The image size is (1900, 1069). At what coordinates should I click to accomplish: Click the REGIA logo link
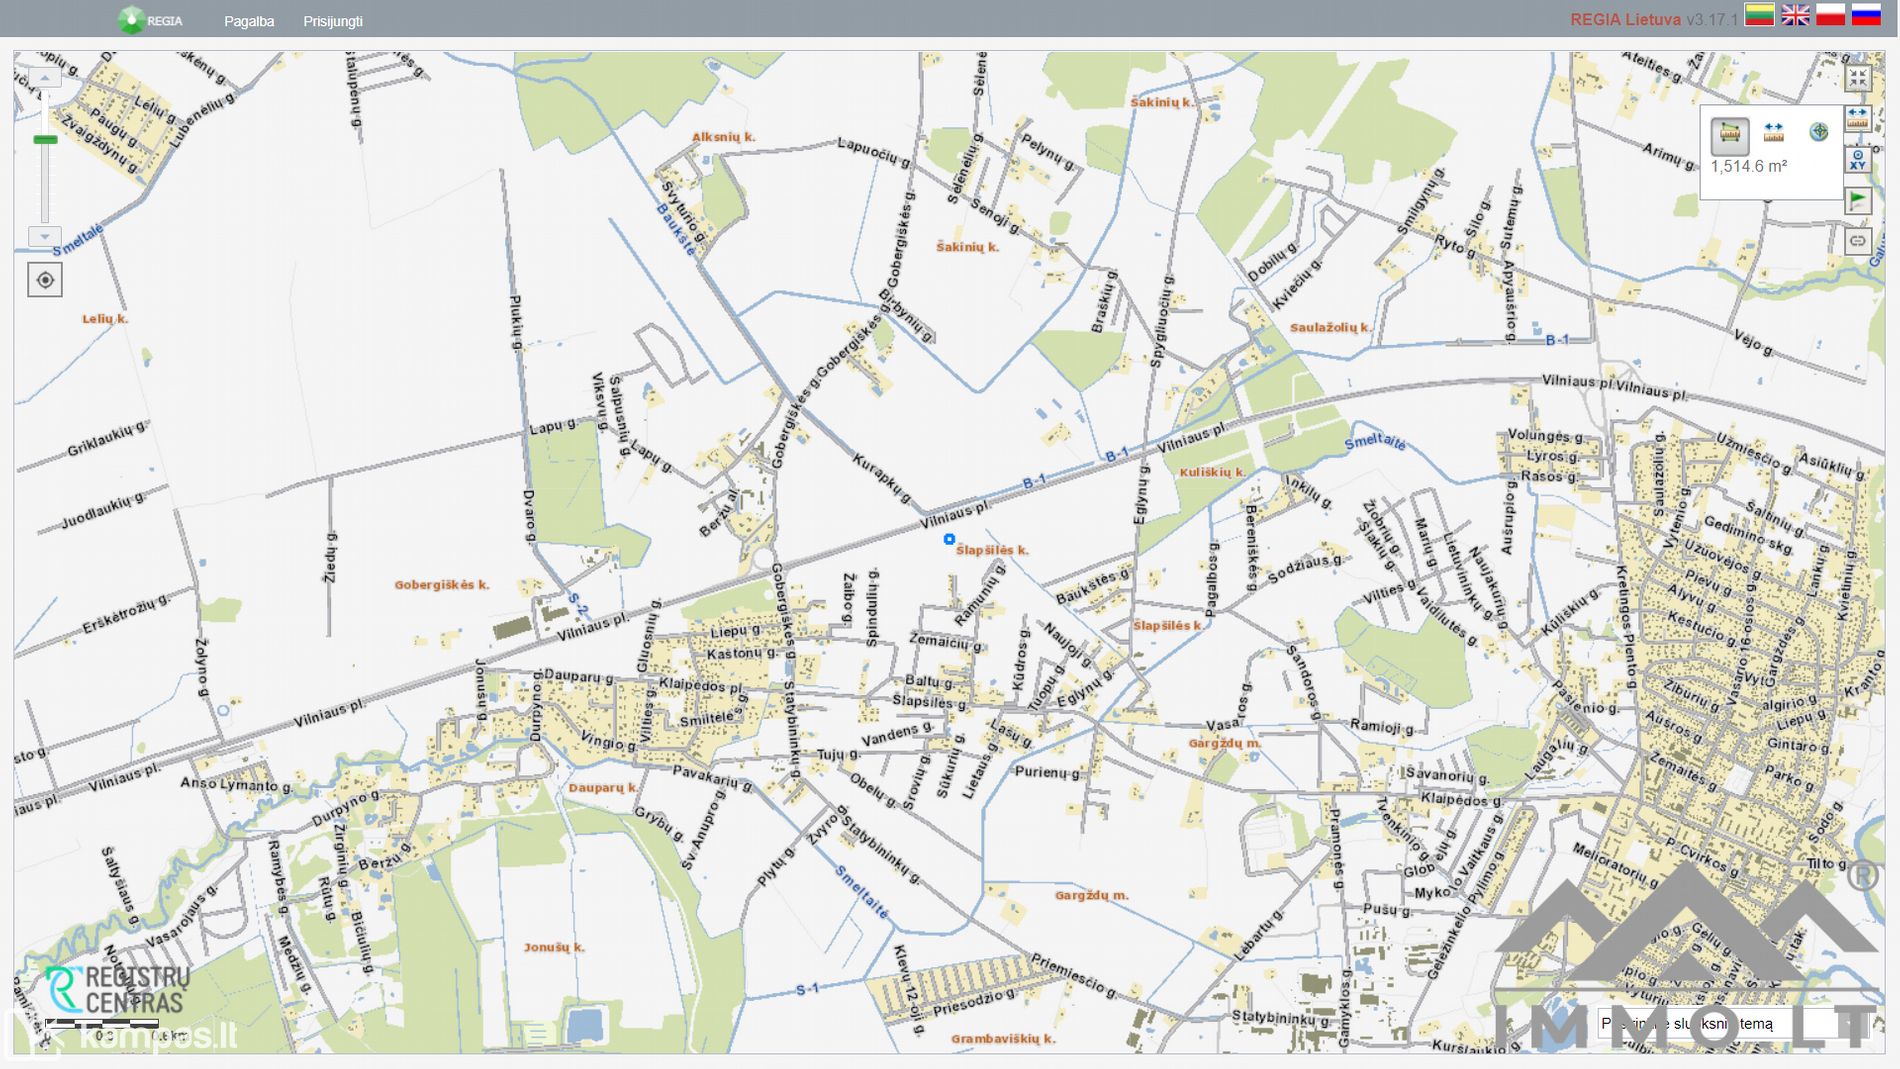click(150, 20)
